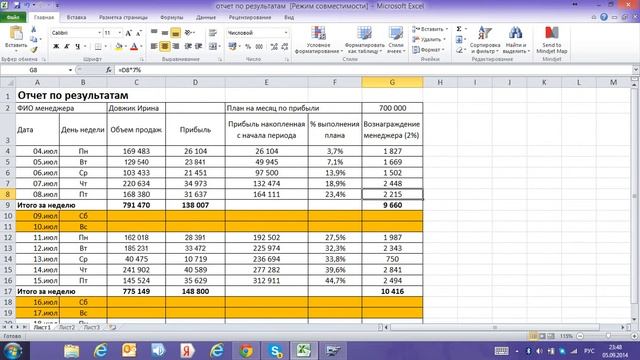The image size is (640, 360).
Task: Expand the formula bar
Action: click(636, 70)
